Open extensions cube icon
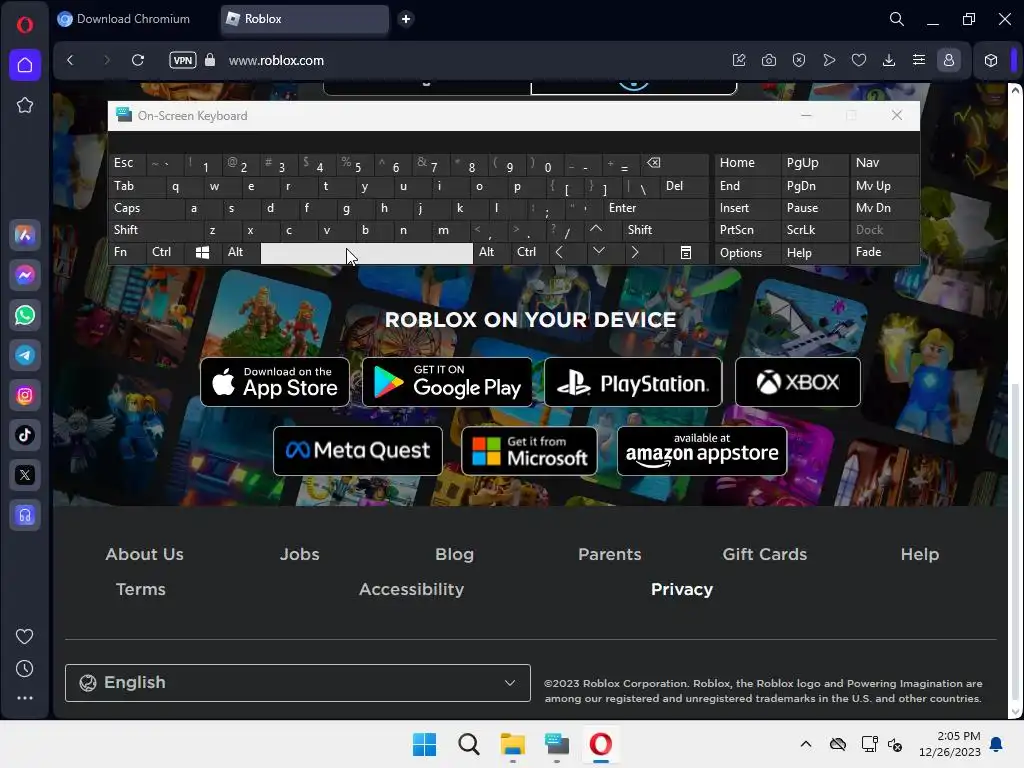 coord(991,60)
